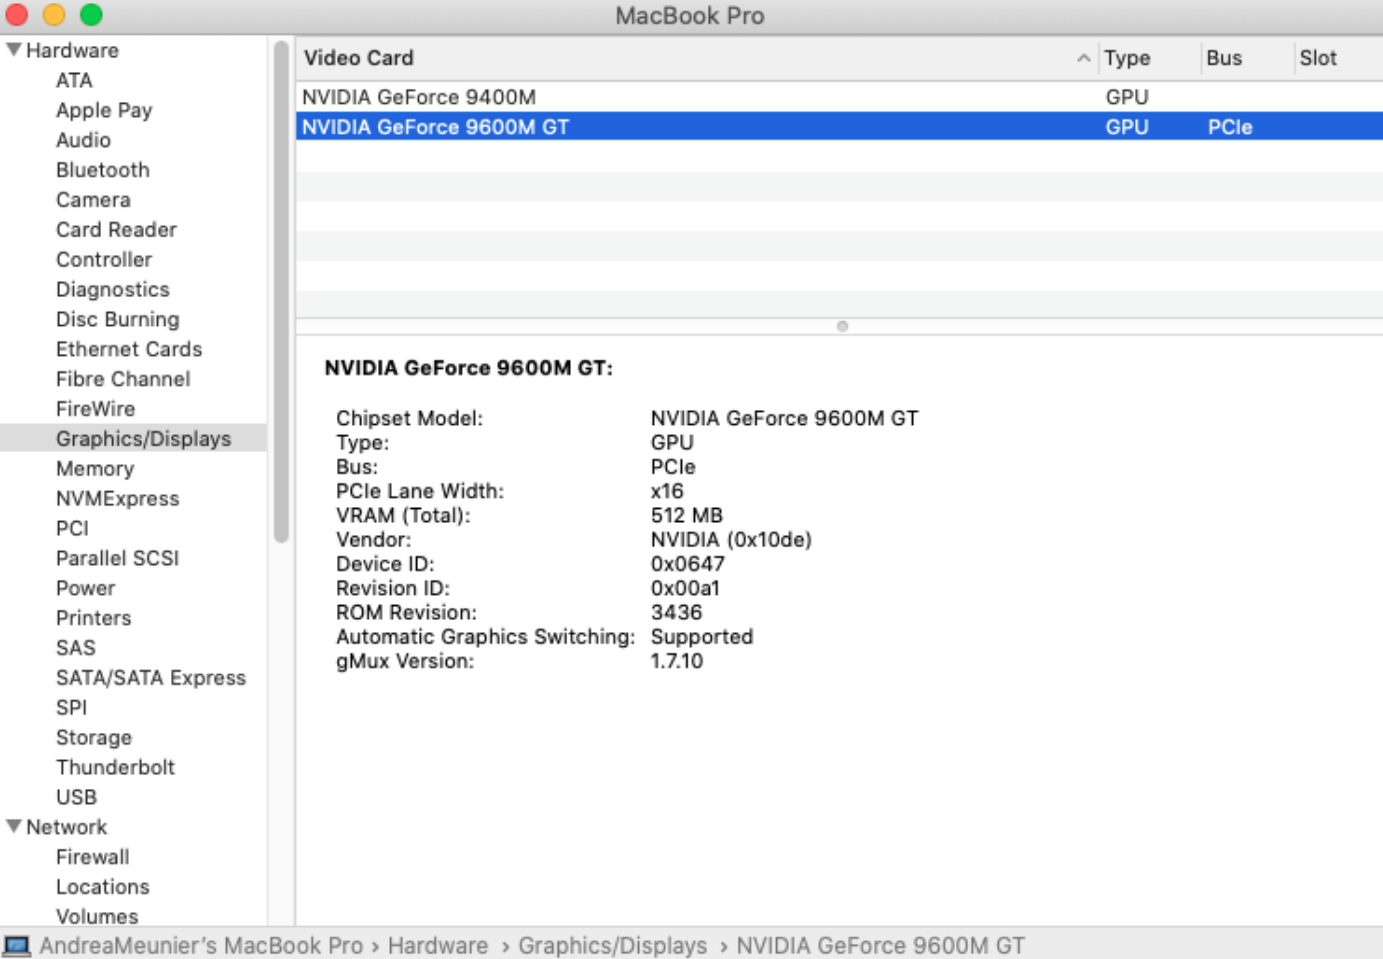Screen dimensions: 1383x959
Task: Click the Vendor value NVIDIA (0x10de)
Action: (x=731, y=539)
